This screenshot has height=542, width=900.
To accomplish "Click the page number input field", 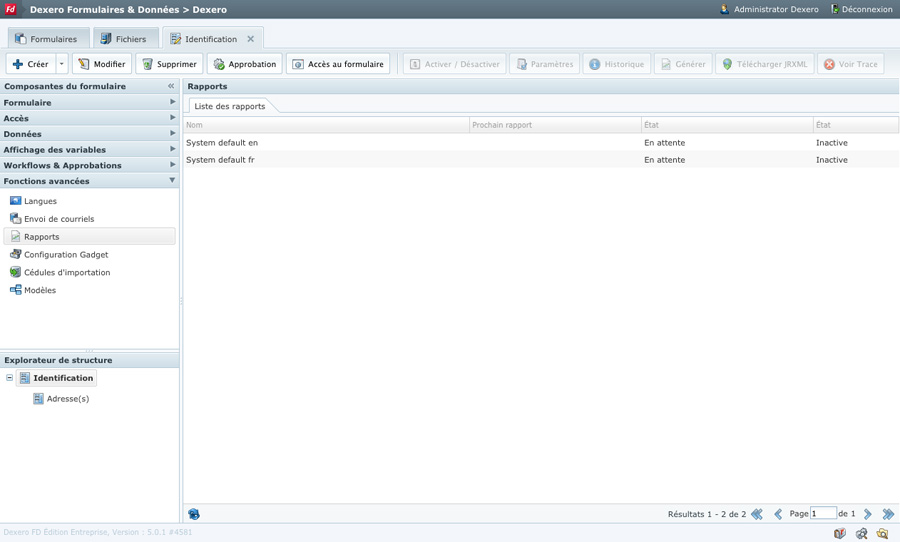I will pyautogui.click(x=823, y=514).
